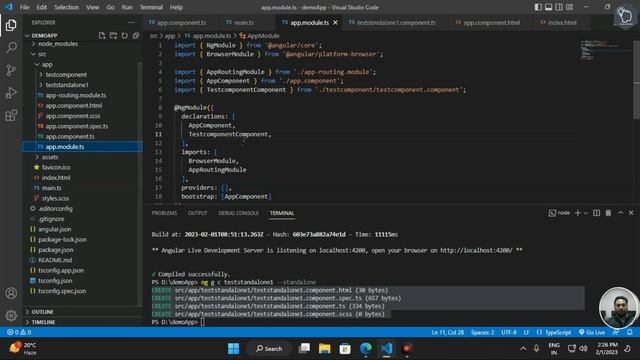Viewport: 640px width, 360px height.
Task: Open the Explorer view in activity bar
Action: (11, 25)
